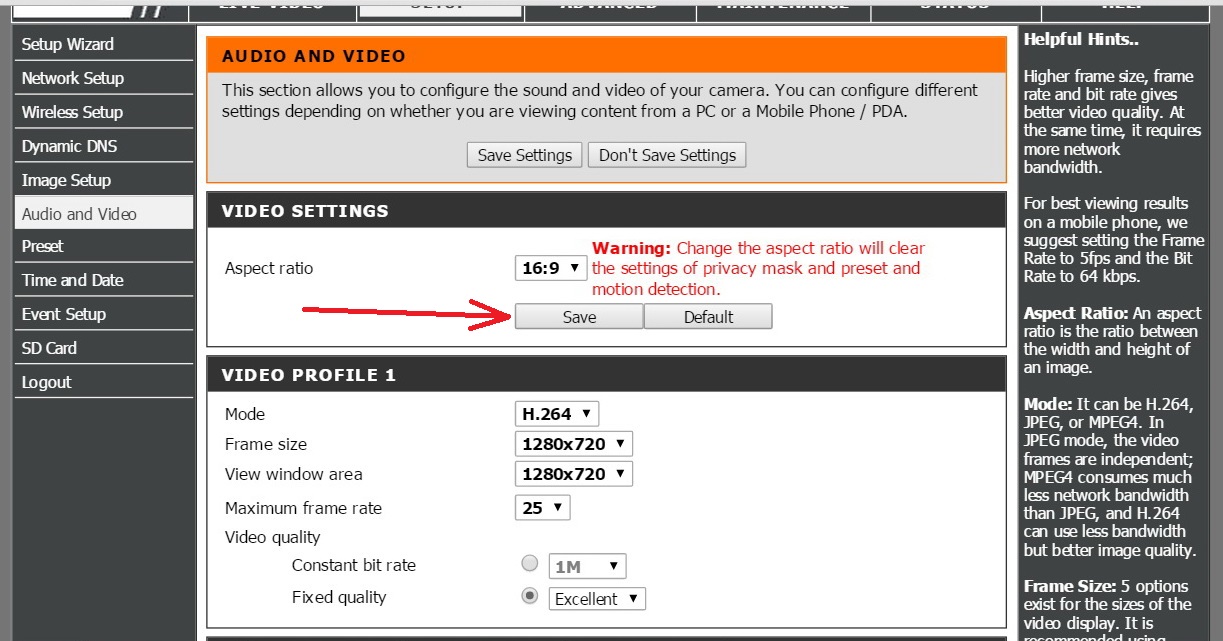The image size is (1223, 641).
Task: Open the Aspect ratio 16:9 dropdown
Action: tap(551, 268)
